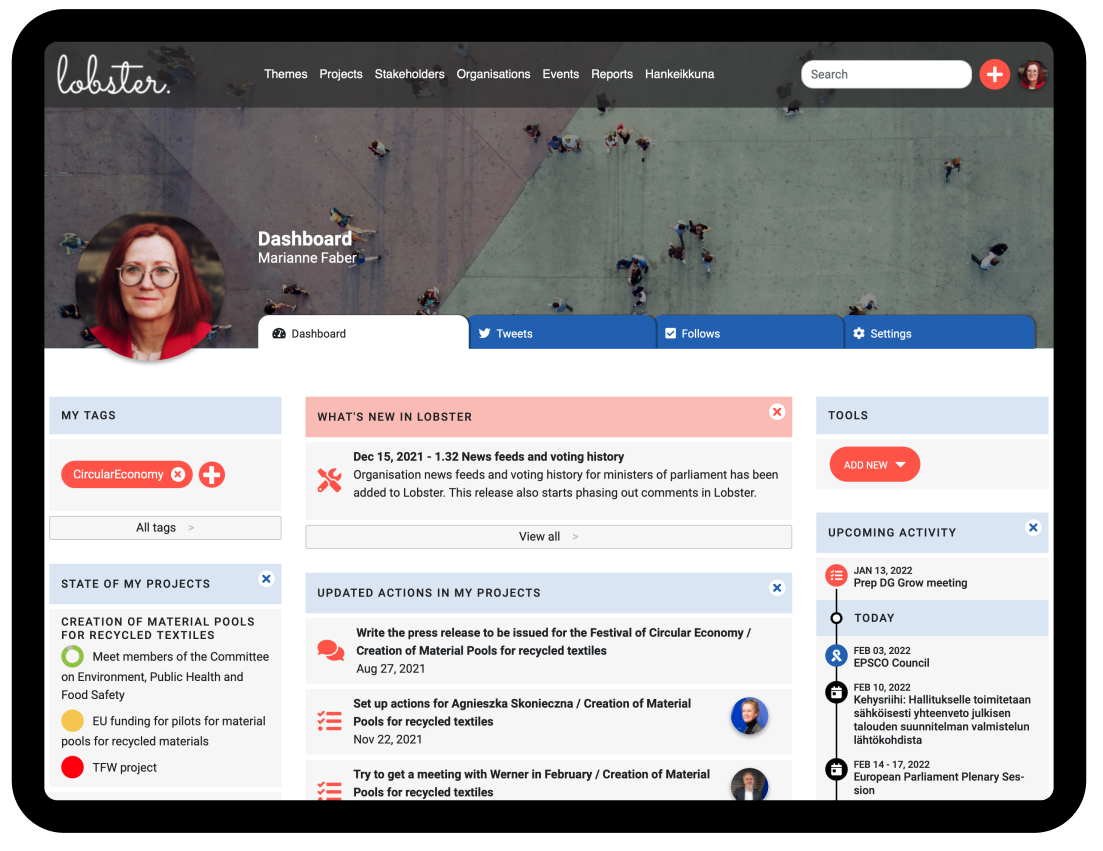Click Marianne Faber's large profile photo
This screenshot has width=1103, height=851.
click(x=150, y=286)
